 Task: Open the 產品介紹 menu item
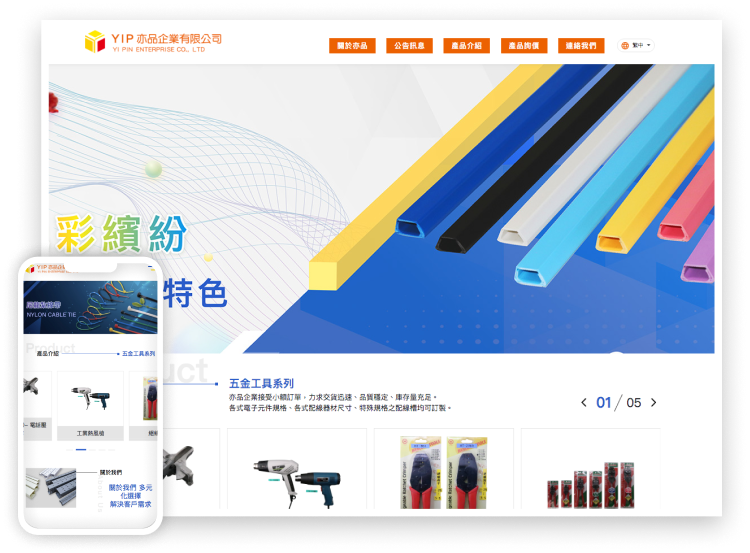click(466, 45)
